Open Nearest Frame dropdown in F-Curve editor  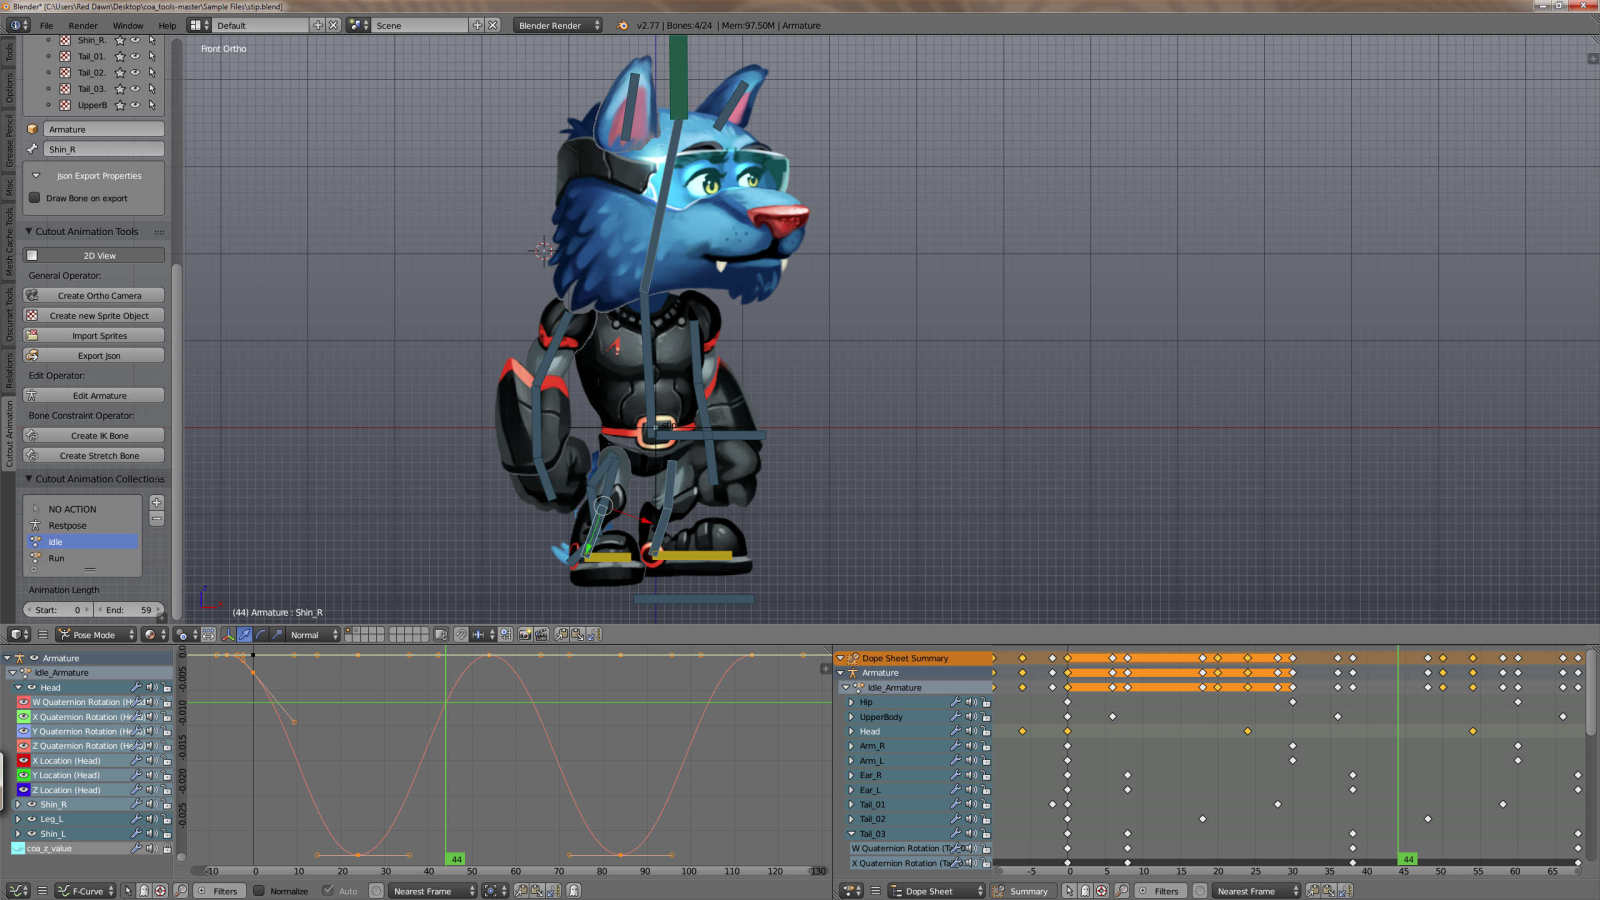(431, 890)
